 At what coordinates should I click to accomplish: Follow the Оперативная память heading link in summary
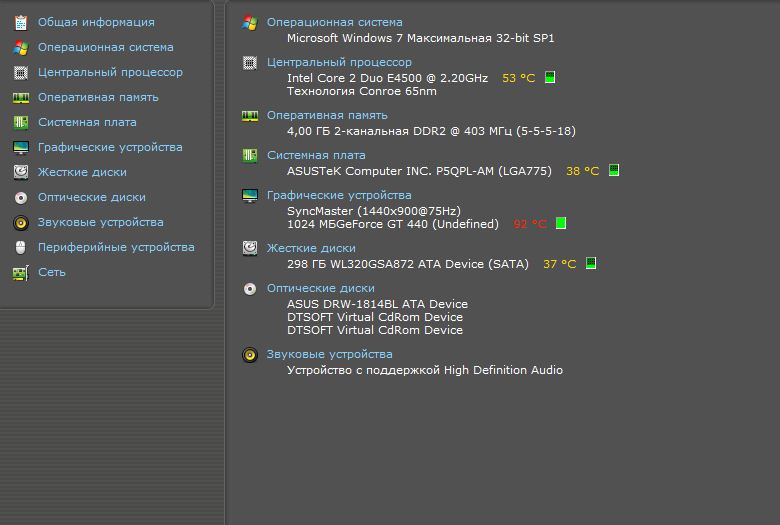[x=327, y=115]
